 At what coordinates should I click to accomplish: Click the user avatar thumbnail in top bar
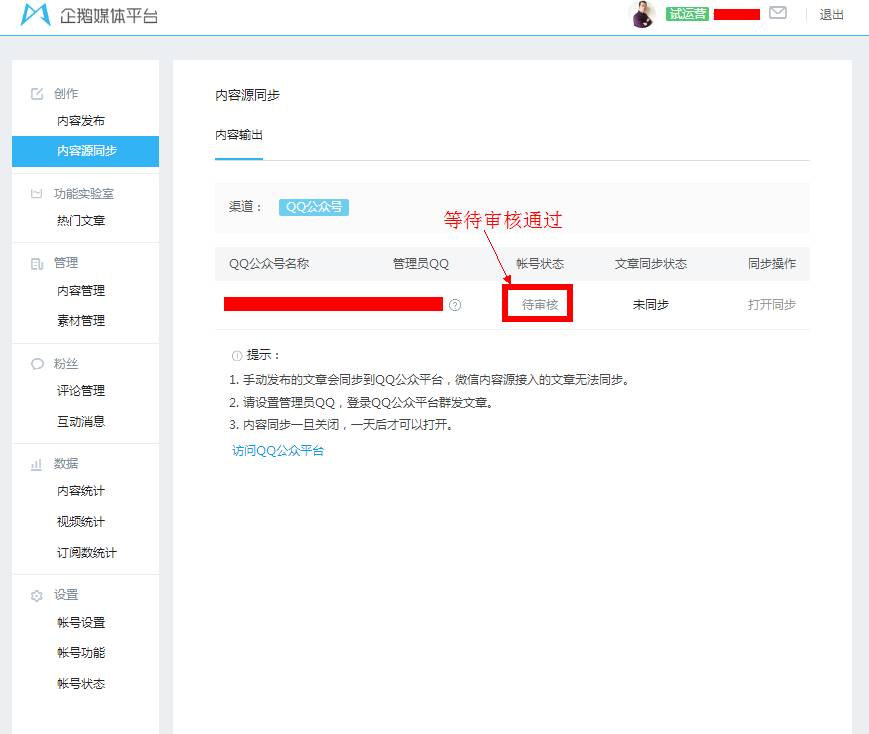coord(641,15)
